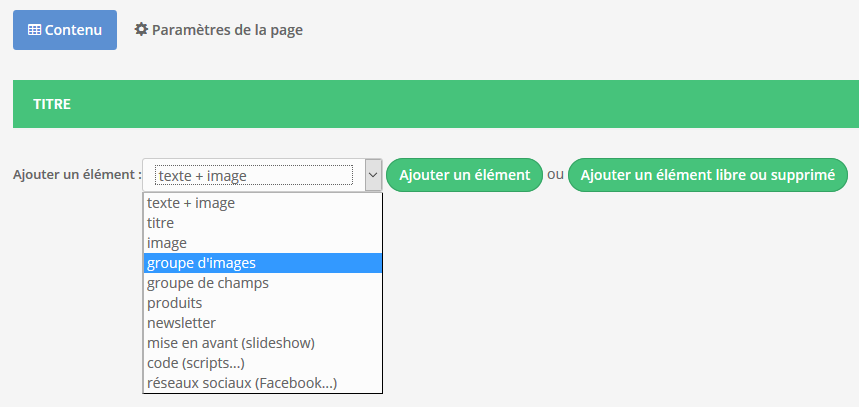Click the green 'Ajouter un élément' button

click(465, 175)
